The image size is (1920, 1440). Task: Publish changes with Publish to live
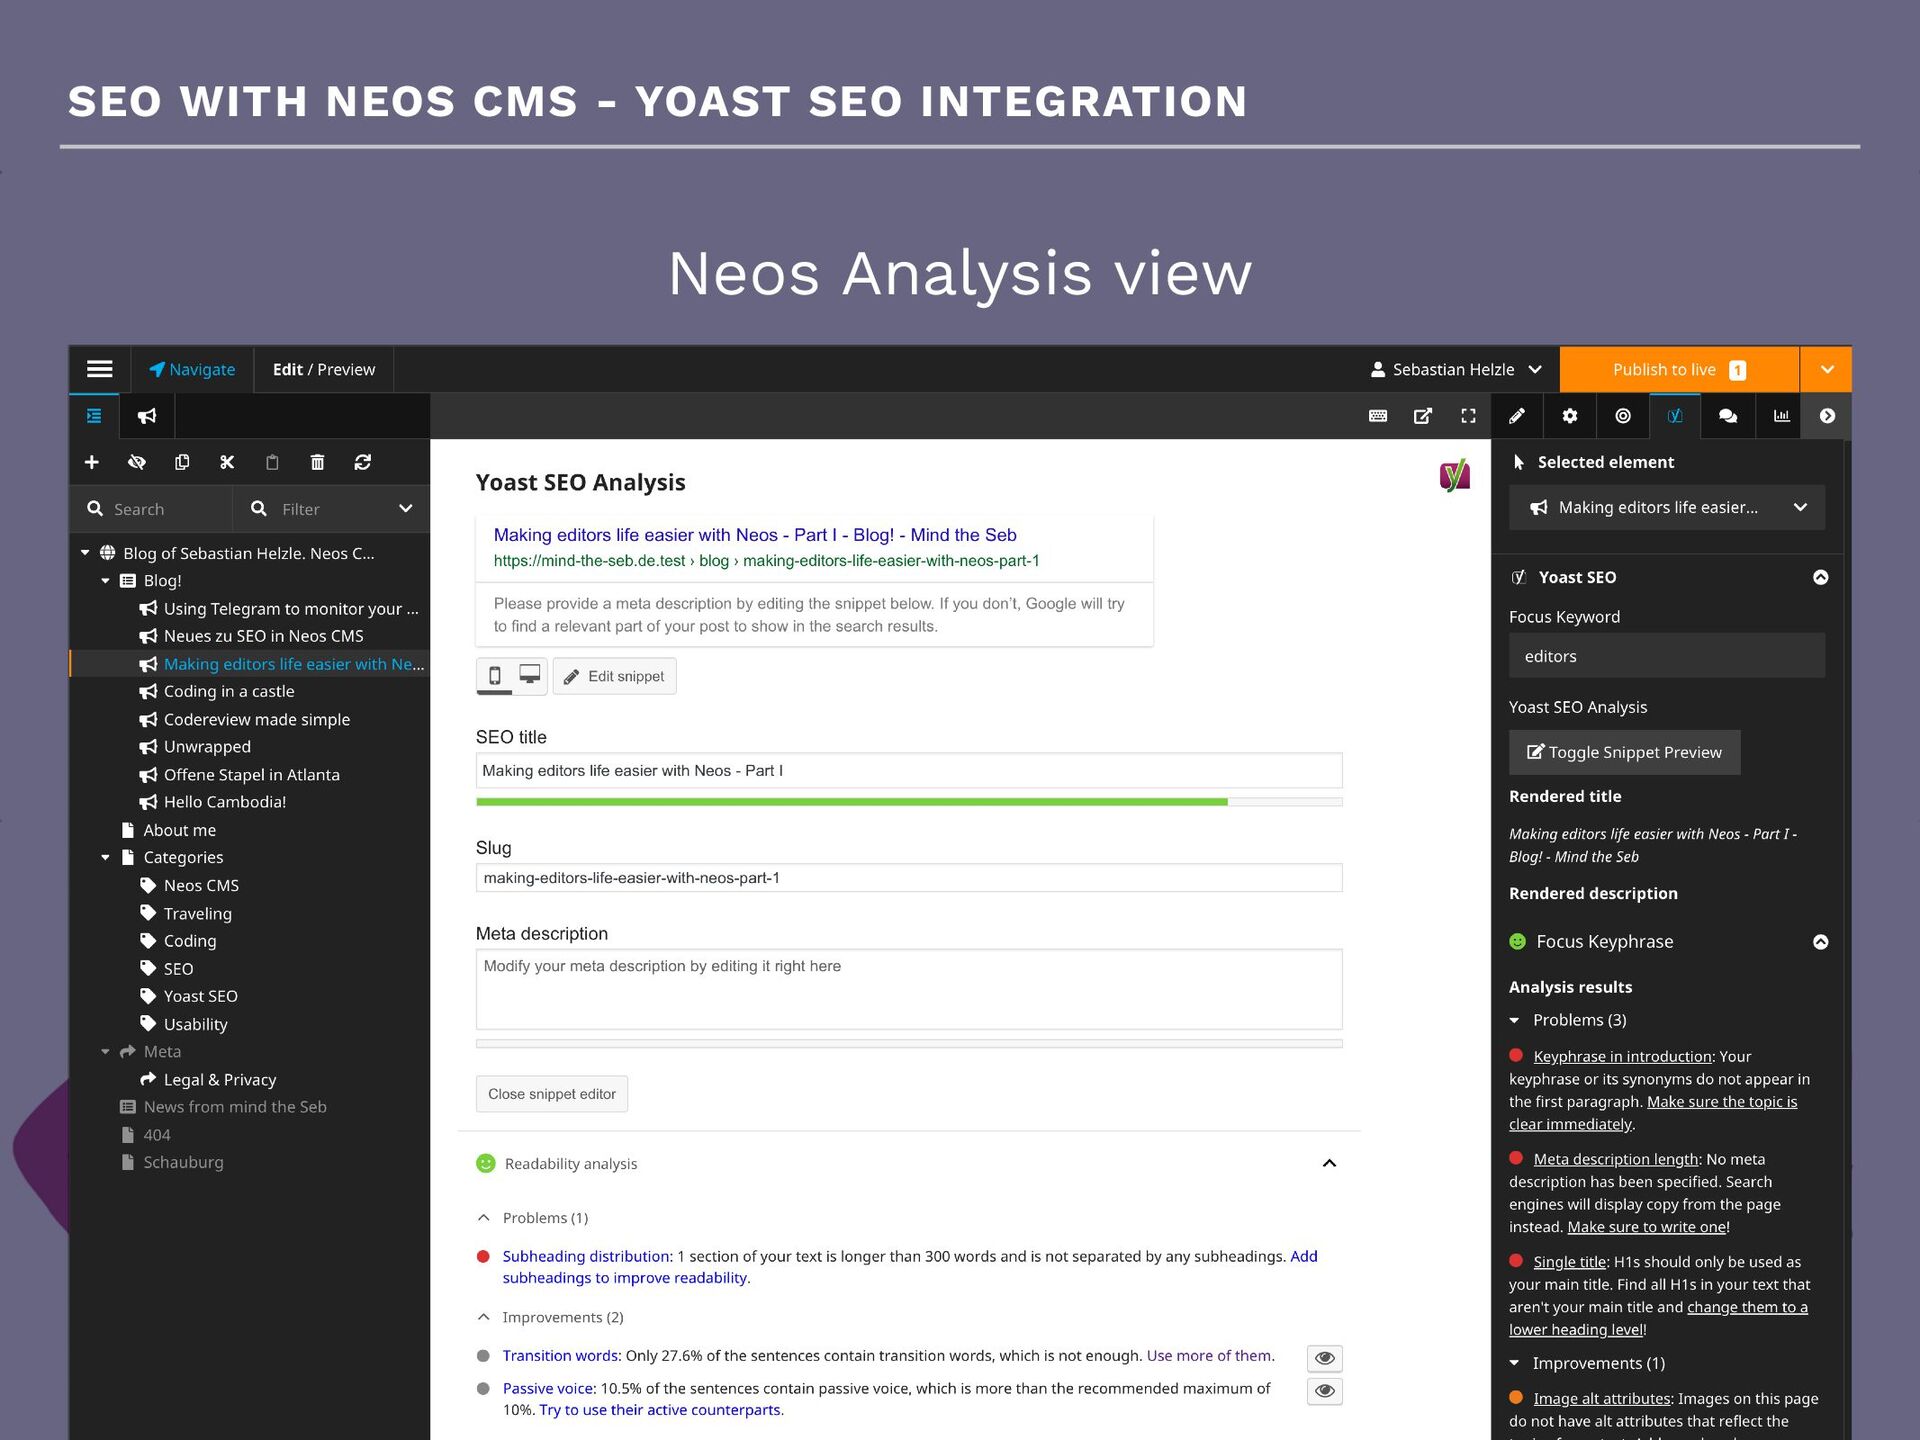[1679, 369]
